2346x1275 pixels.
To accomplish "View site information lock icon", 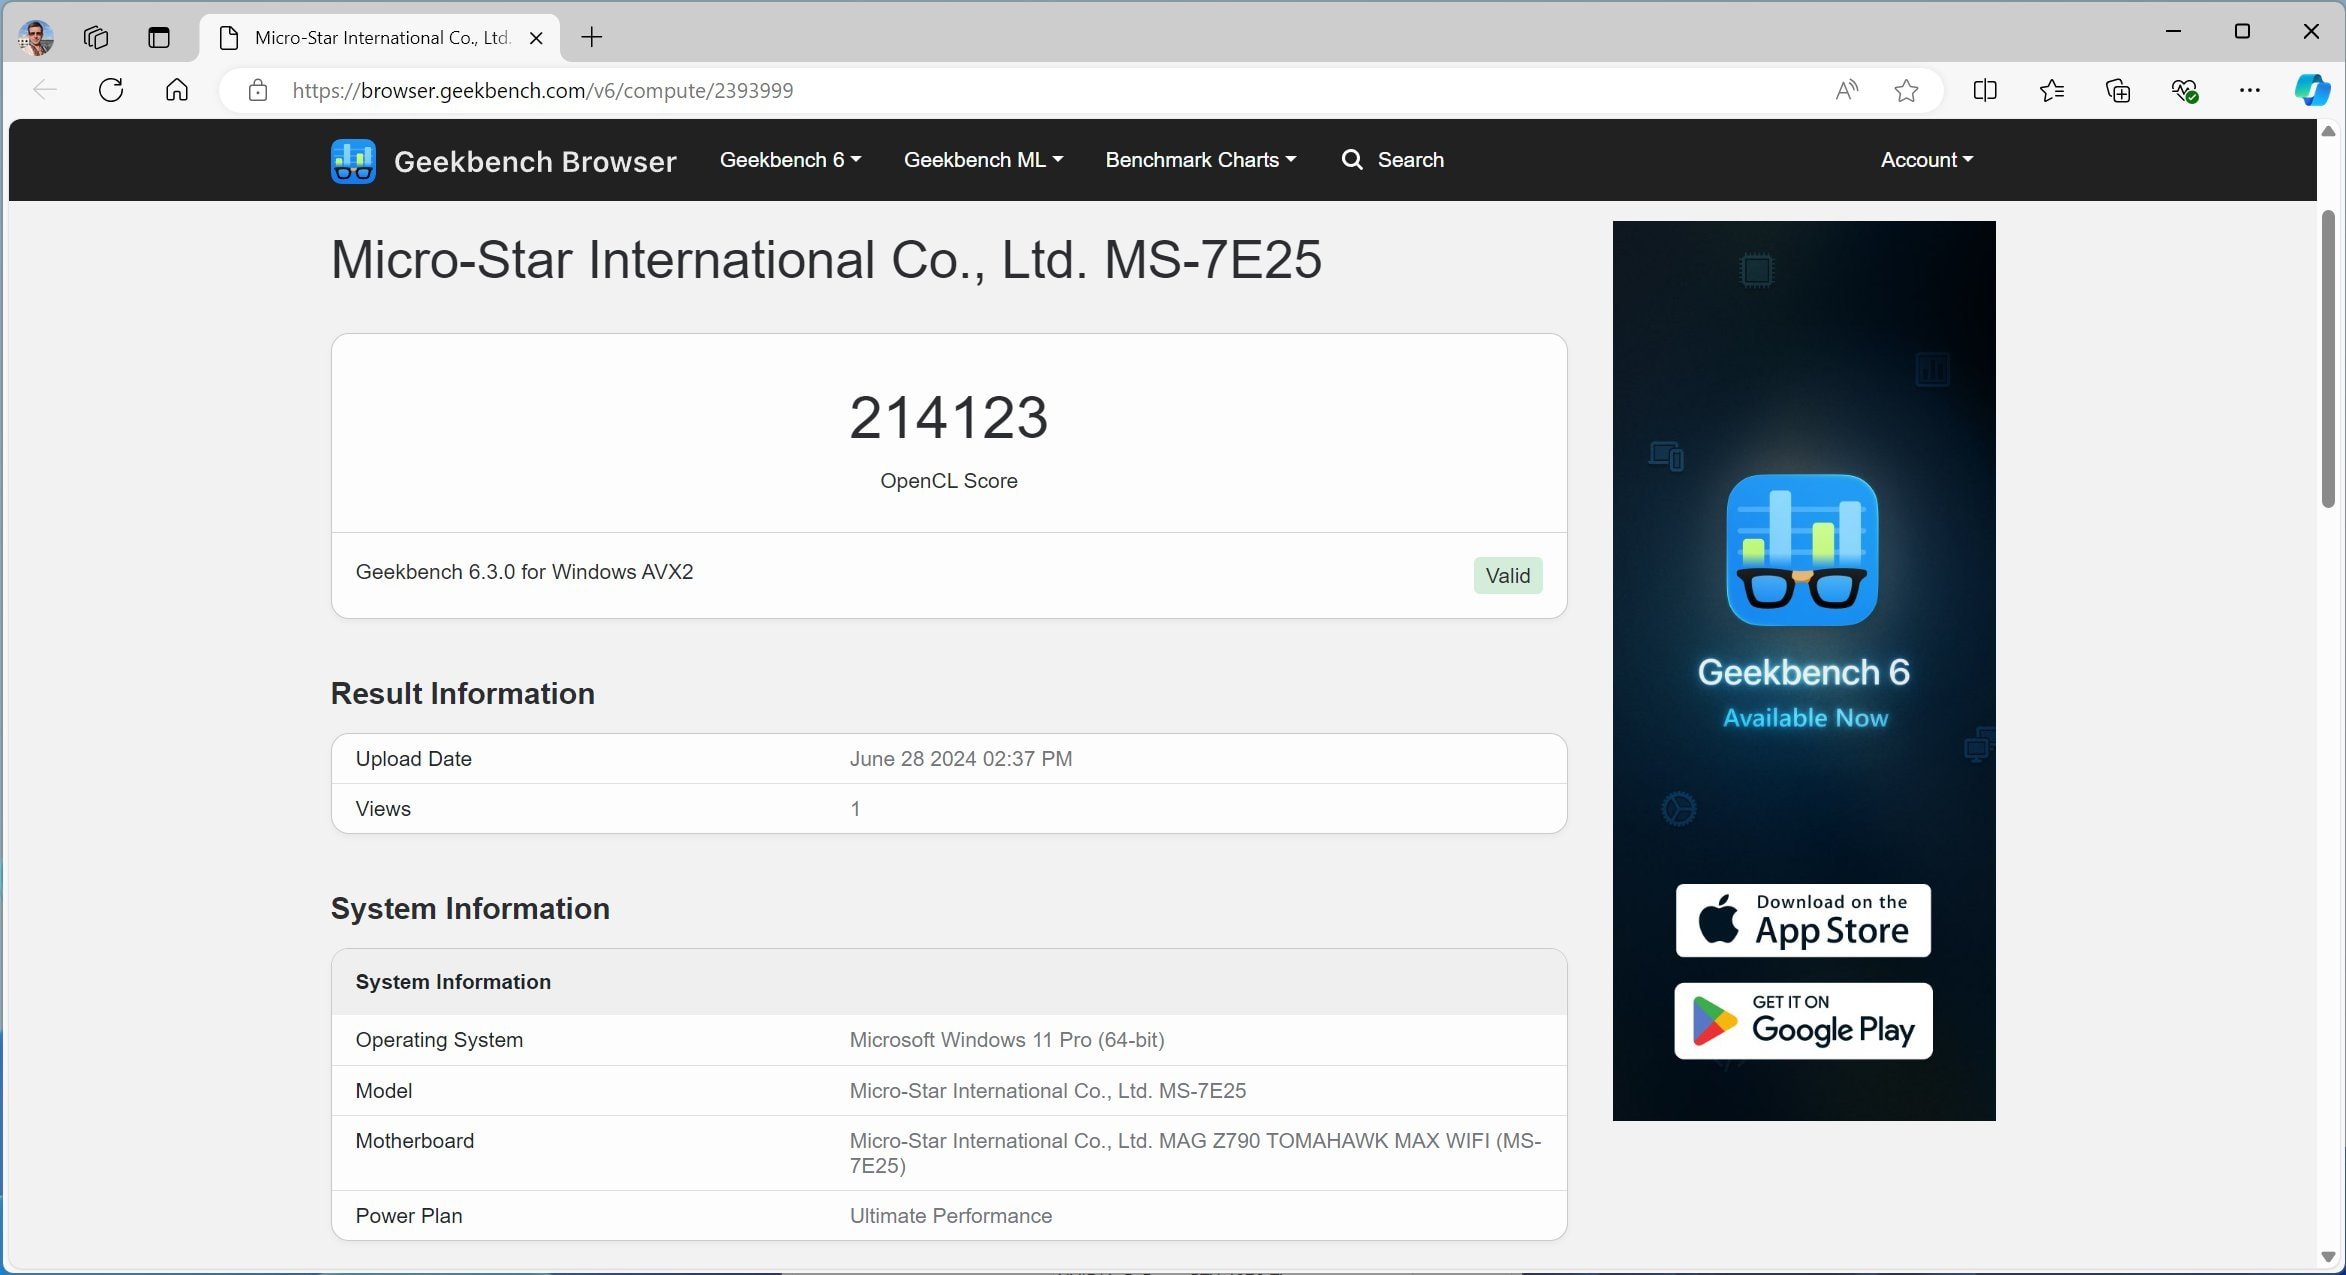I will coord(258,90).
